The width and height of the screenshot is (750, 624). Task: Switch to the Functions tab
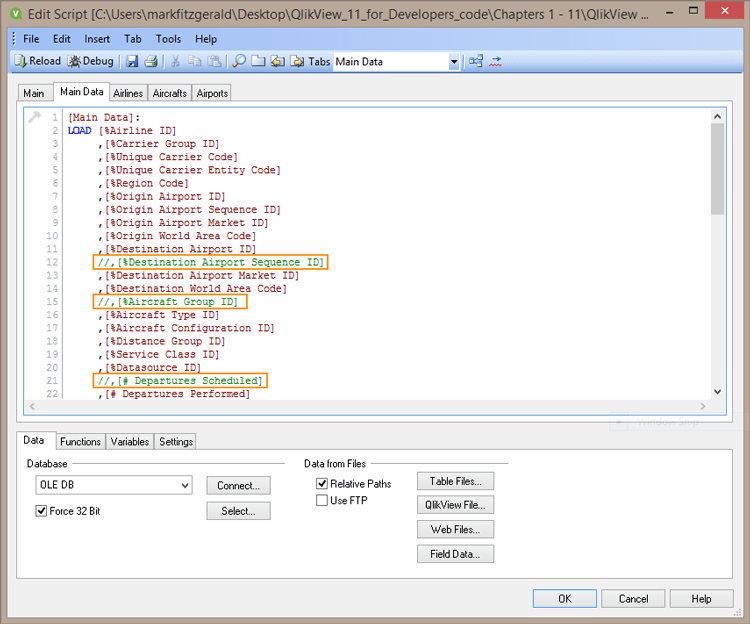pyautogui.click(x=80, y=442)
